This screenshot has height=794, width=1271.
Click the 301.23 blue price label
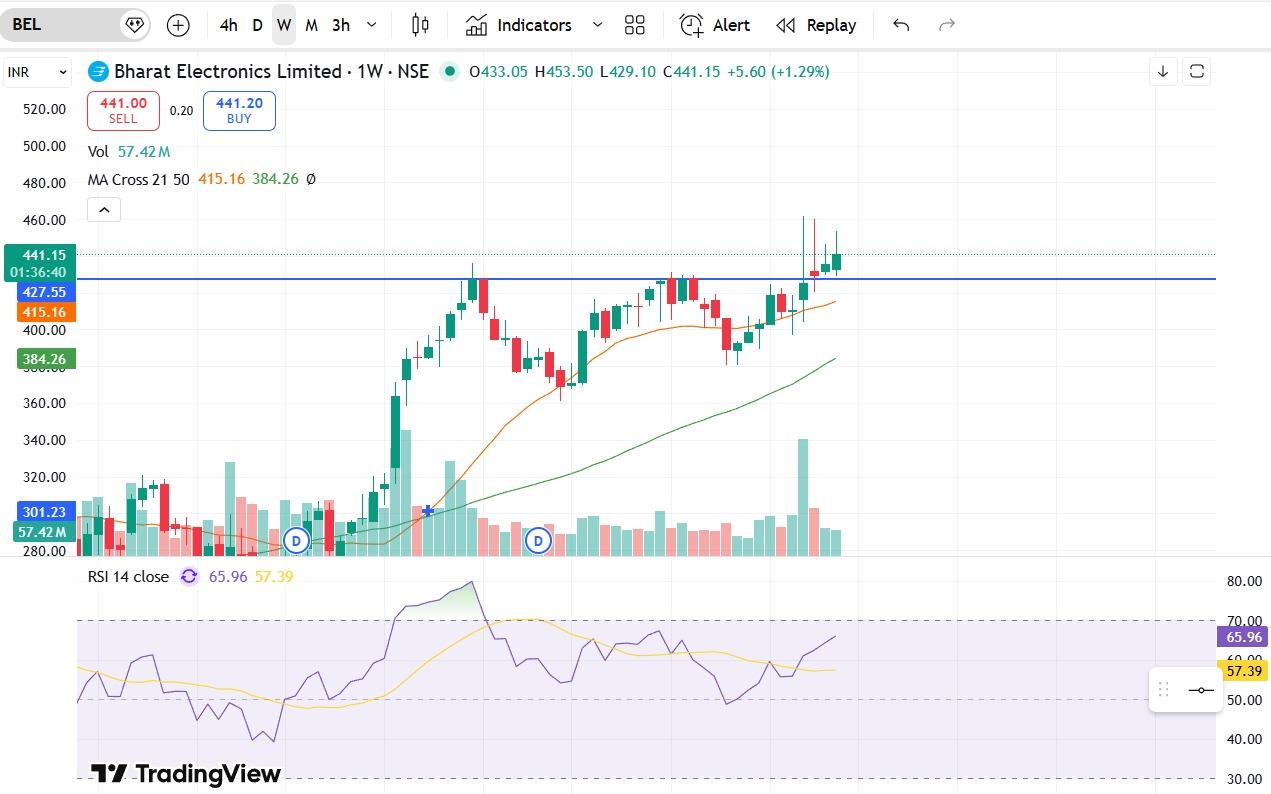pos(45,512)
